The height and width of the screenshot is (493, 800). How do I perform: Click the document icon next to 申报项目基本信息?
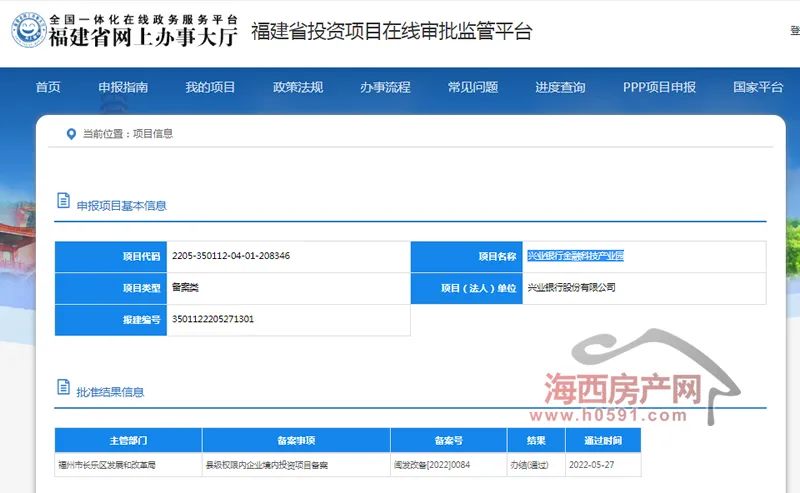tap(63, 200)
